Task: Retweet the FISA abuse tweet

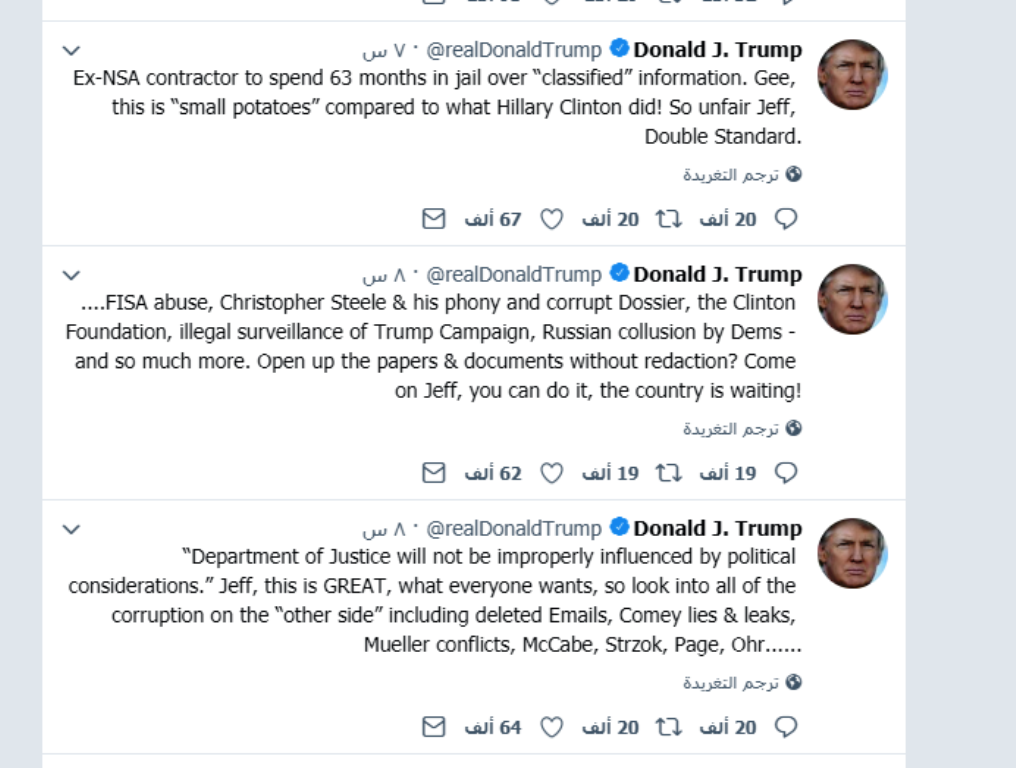Action: point(668,473)
